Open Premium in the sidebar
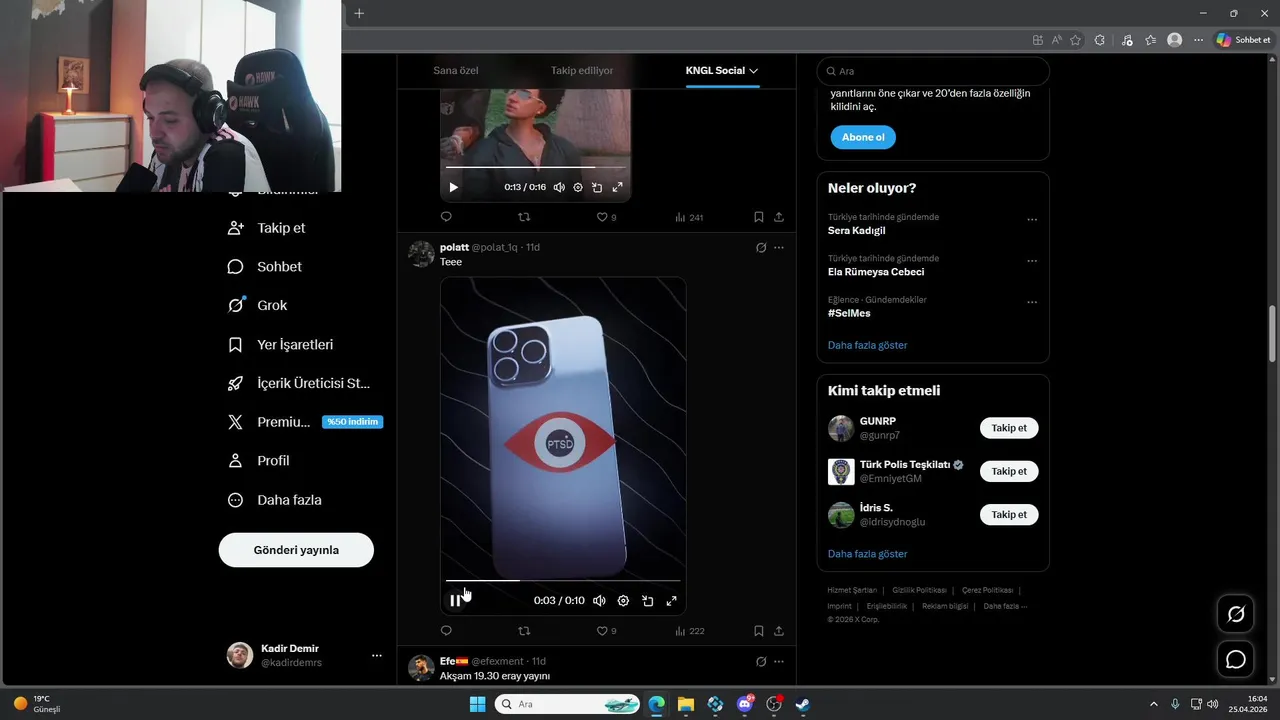1280x720 pixels. tap(304, 422)
